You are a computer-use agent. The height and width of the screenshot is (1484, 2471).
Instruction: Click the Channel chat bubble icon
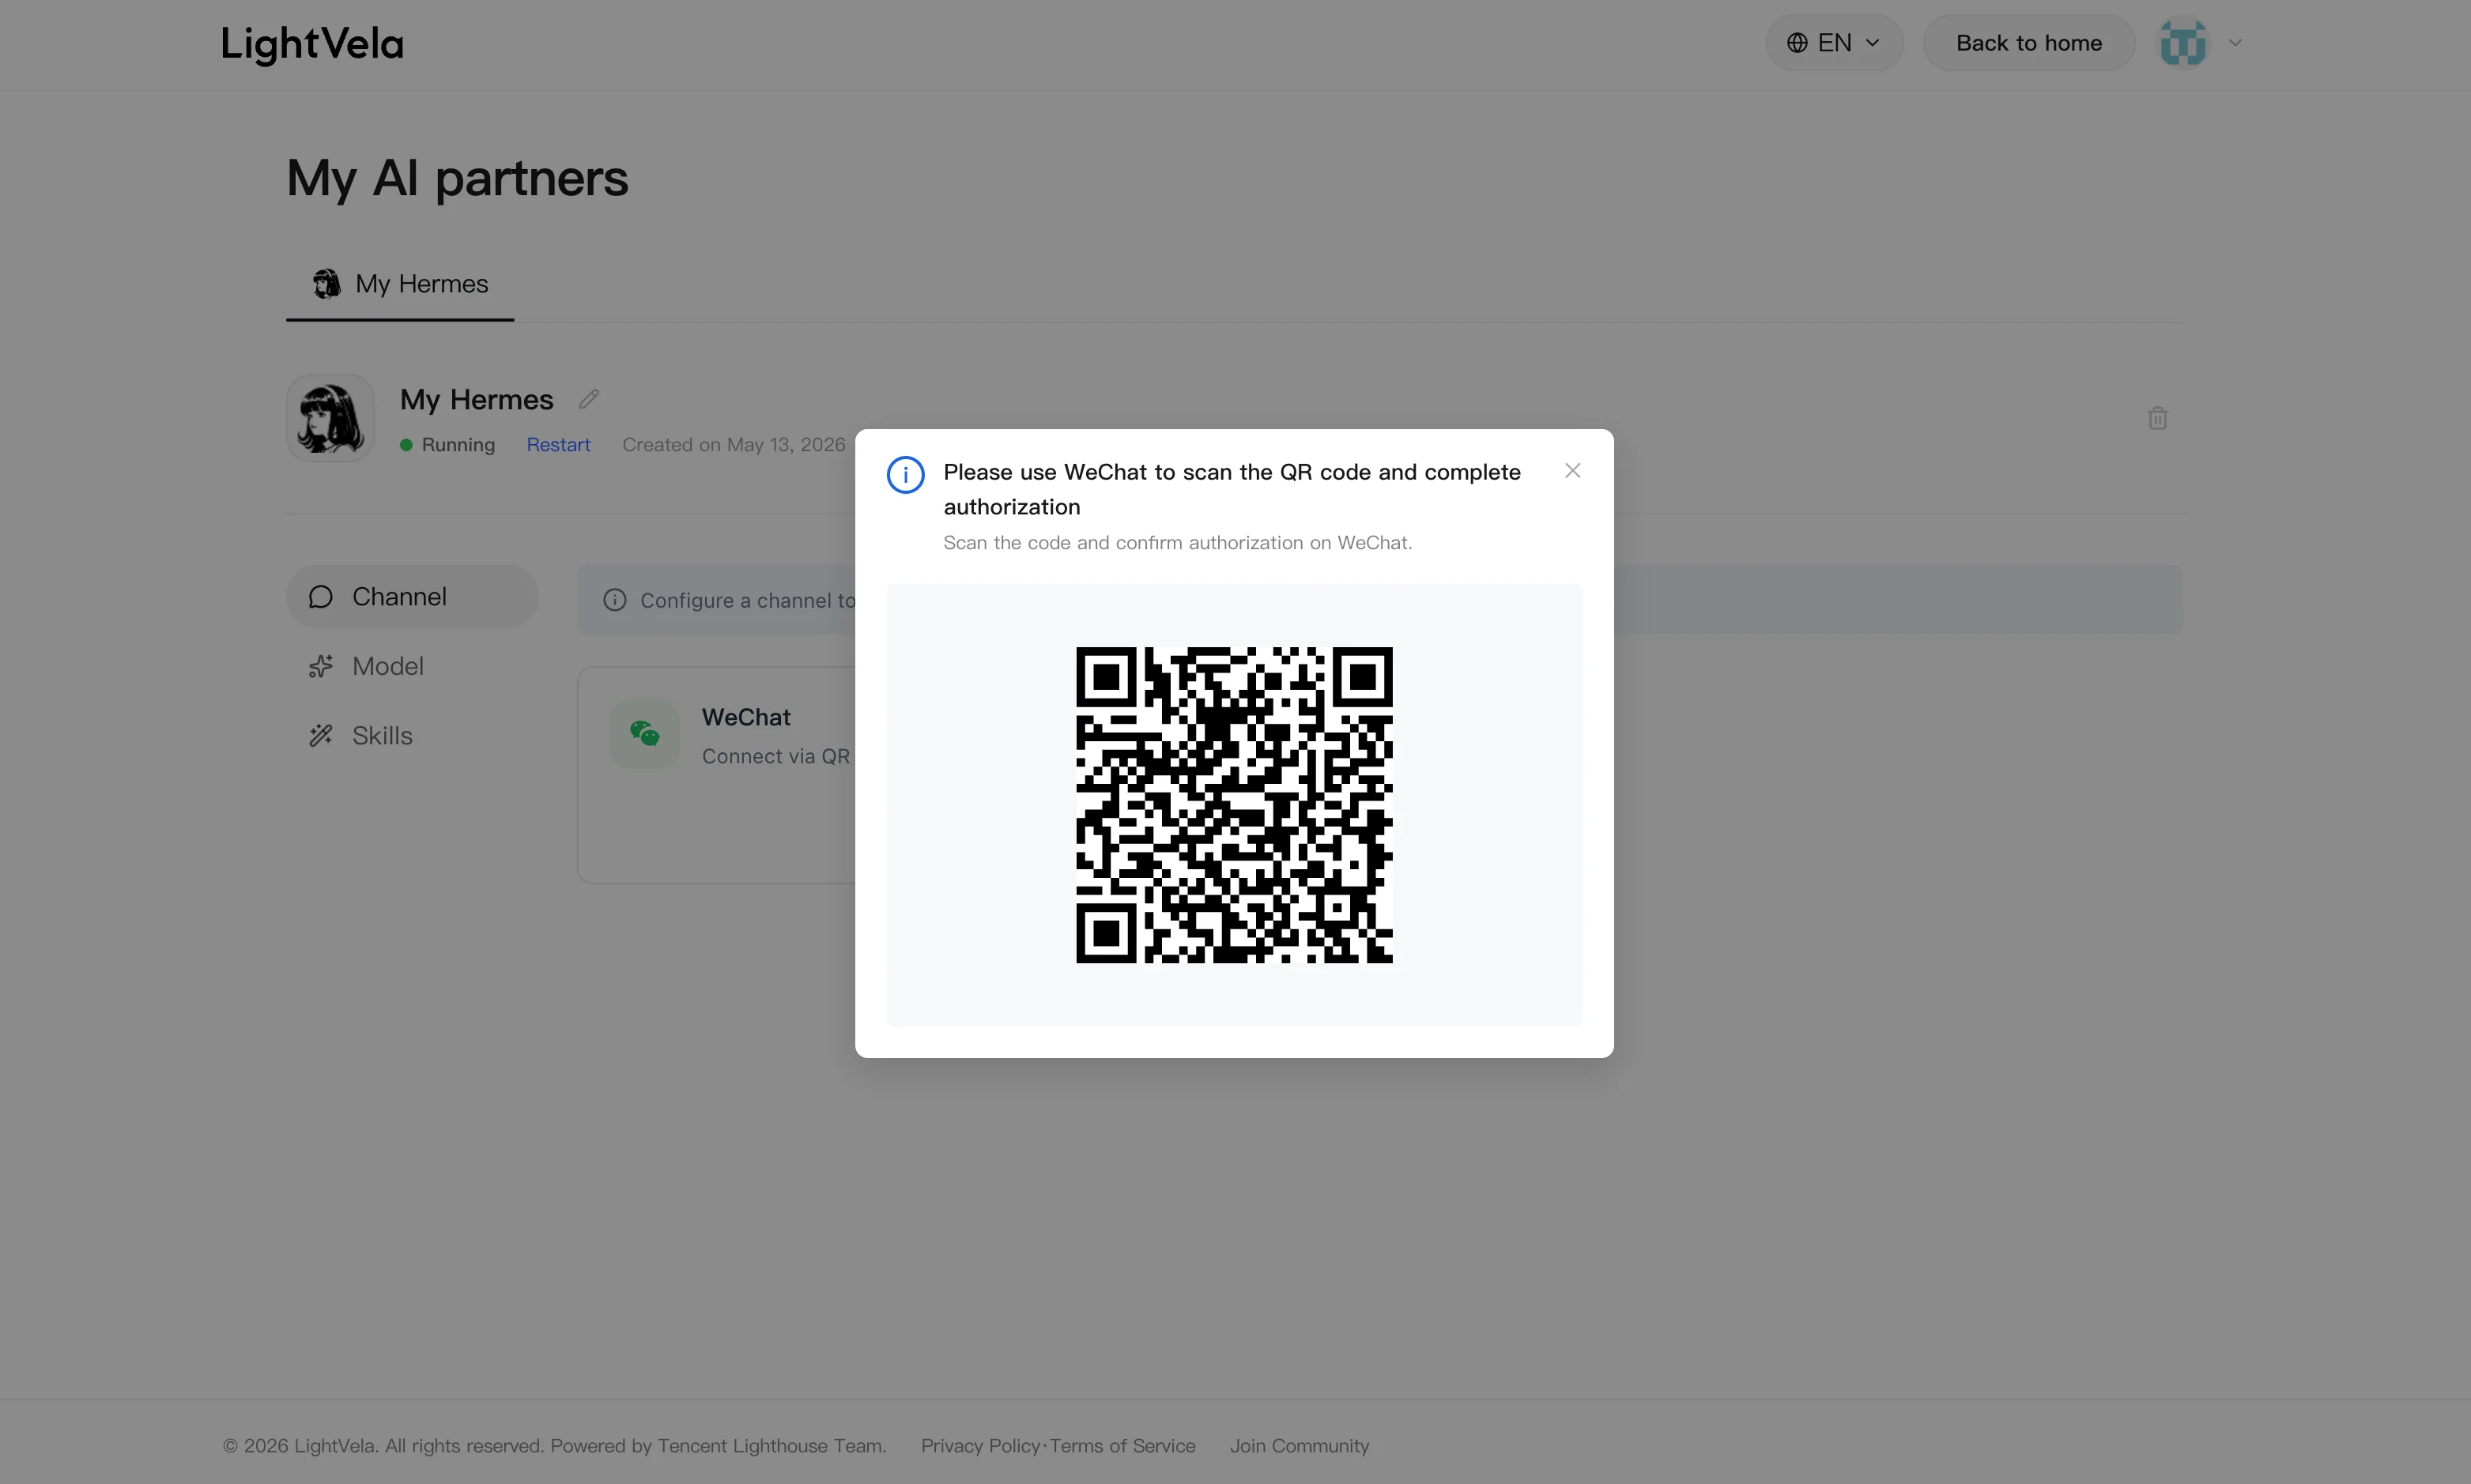[320, 597]
